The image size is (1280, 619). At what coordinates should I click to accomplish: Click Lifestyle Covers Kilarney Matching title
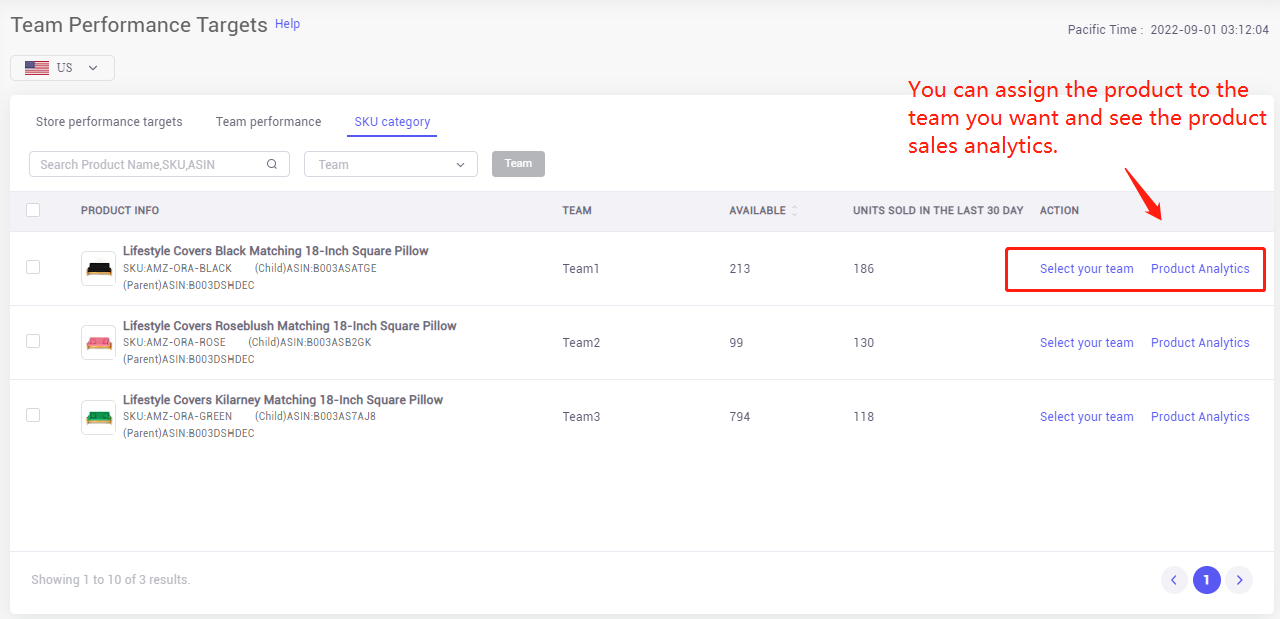coord(283,400)
